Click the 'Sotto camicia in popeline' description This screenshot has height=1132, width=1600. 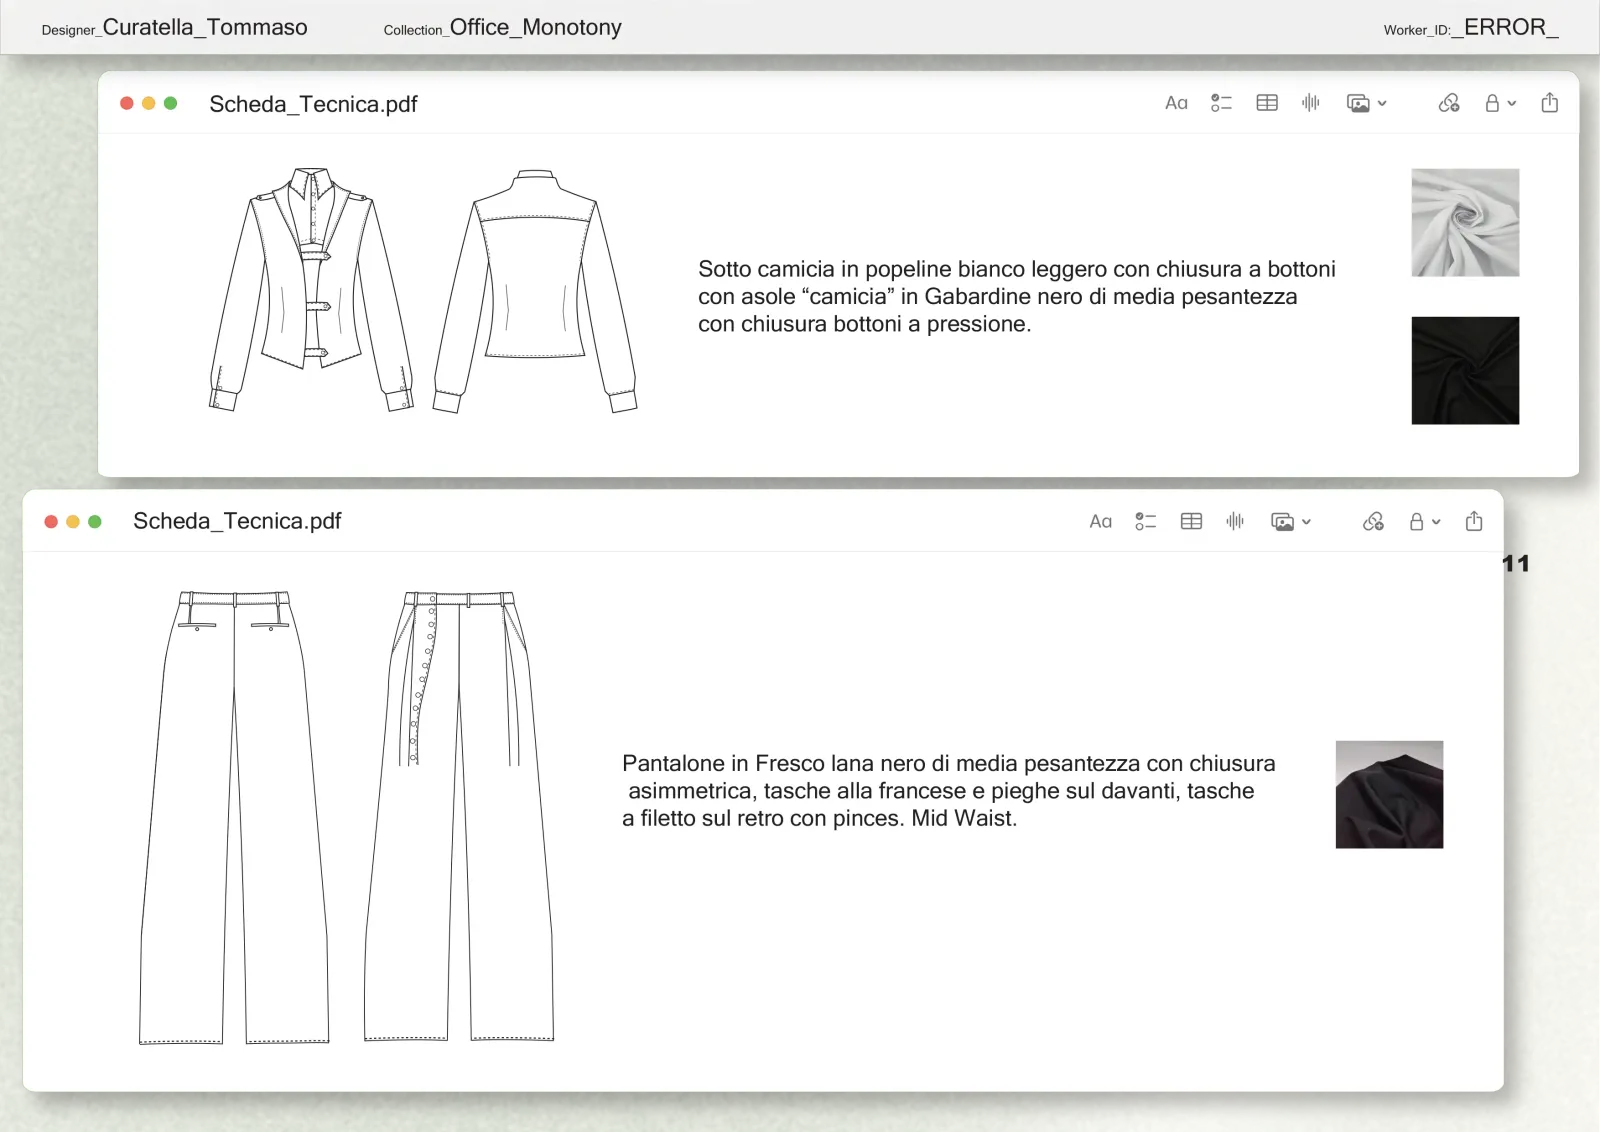[1017, 296]
